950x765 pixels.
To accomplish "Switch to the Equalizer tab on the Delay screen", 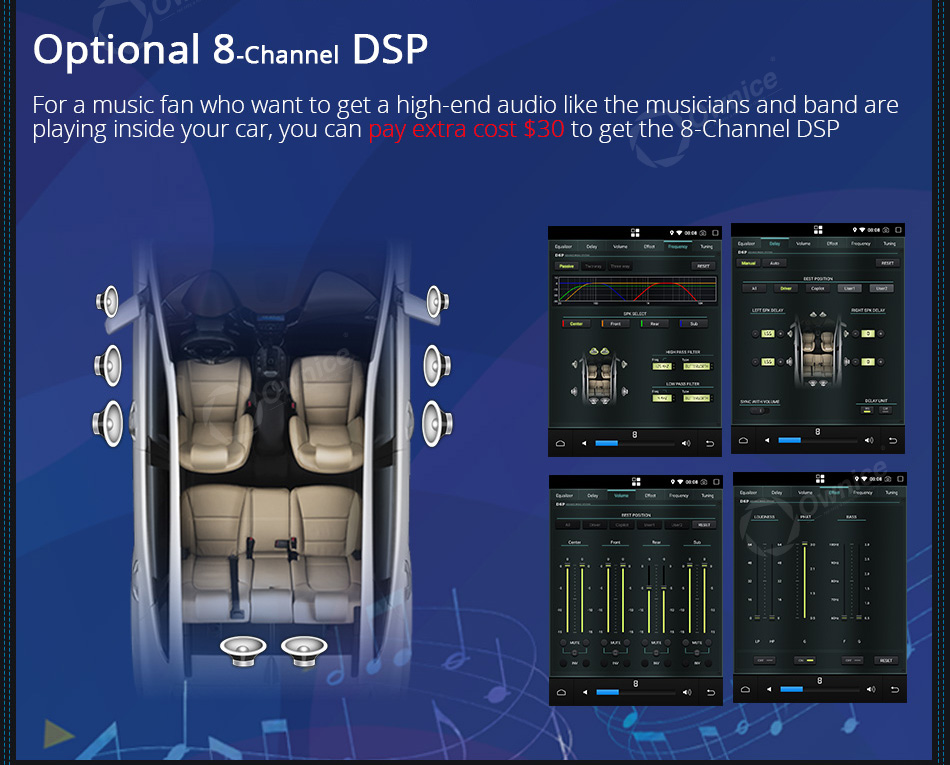I will [x=746, y=243].
